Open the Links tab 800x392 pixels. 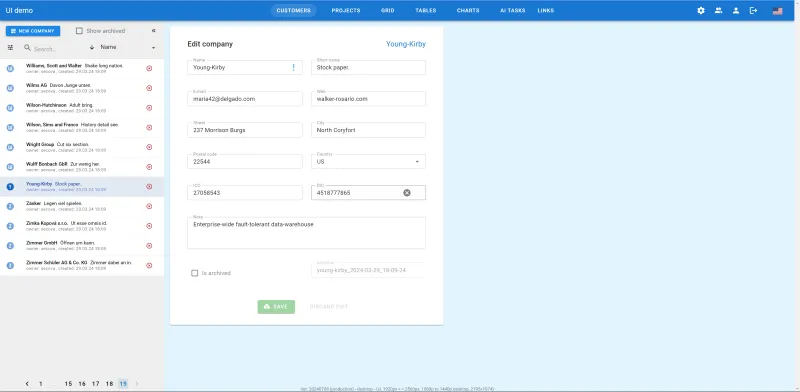click(x=545, y=11)
